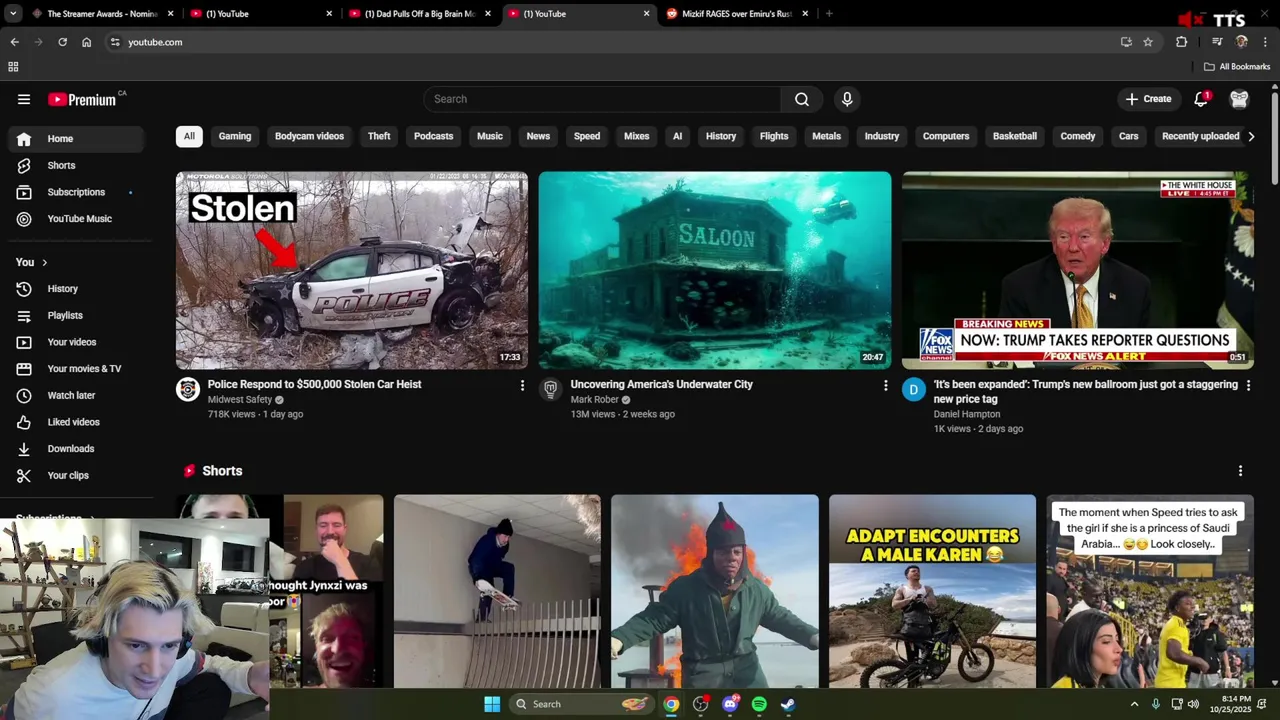Open install app icon in address bar

pyautogui.click(x=1126, y=42)
